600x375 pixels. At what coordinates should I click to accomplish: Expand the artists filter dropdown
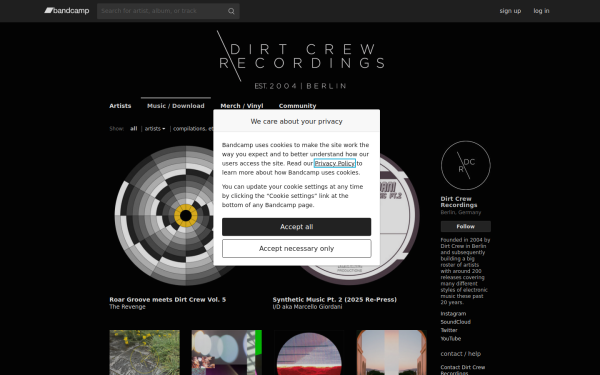[155, 129]
